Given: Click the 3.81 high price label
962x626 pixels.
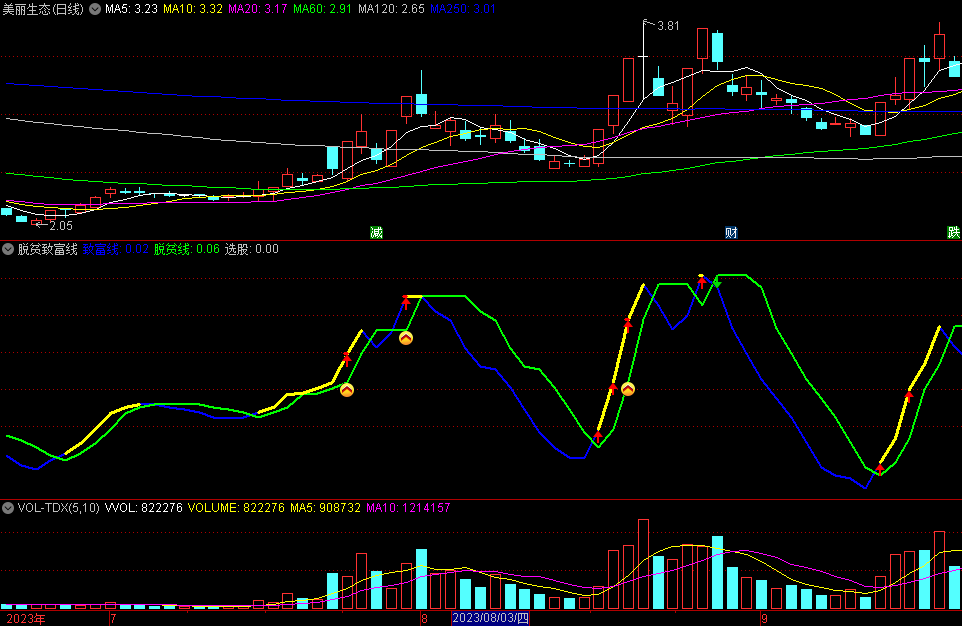Looking at the screenshot, I should [x=668, y=26].
